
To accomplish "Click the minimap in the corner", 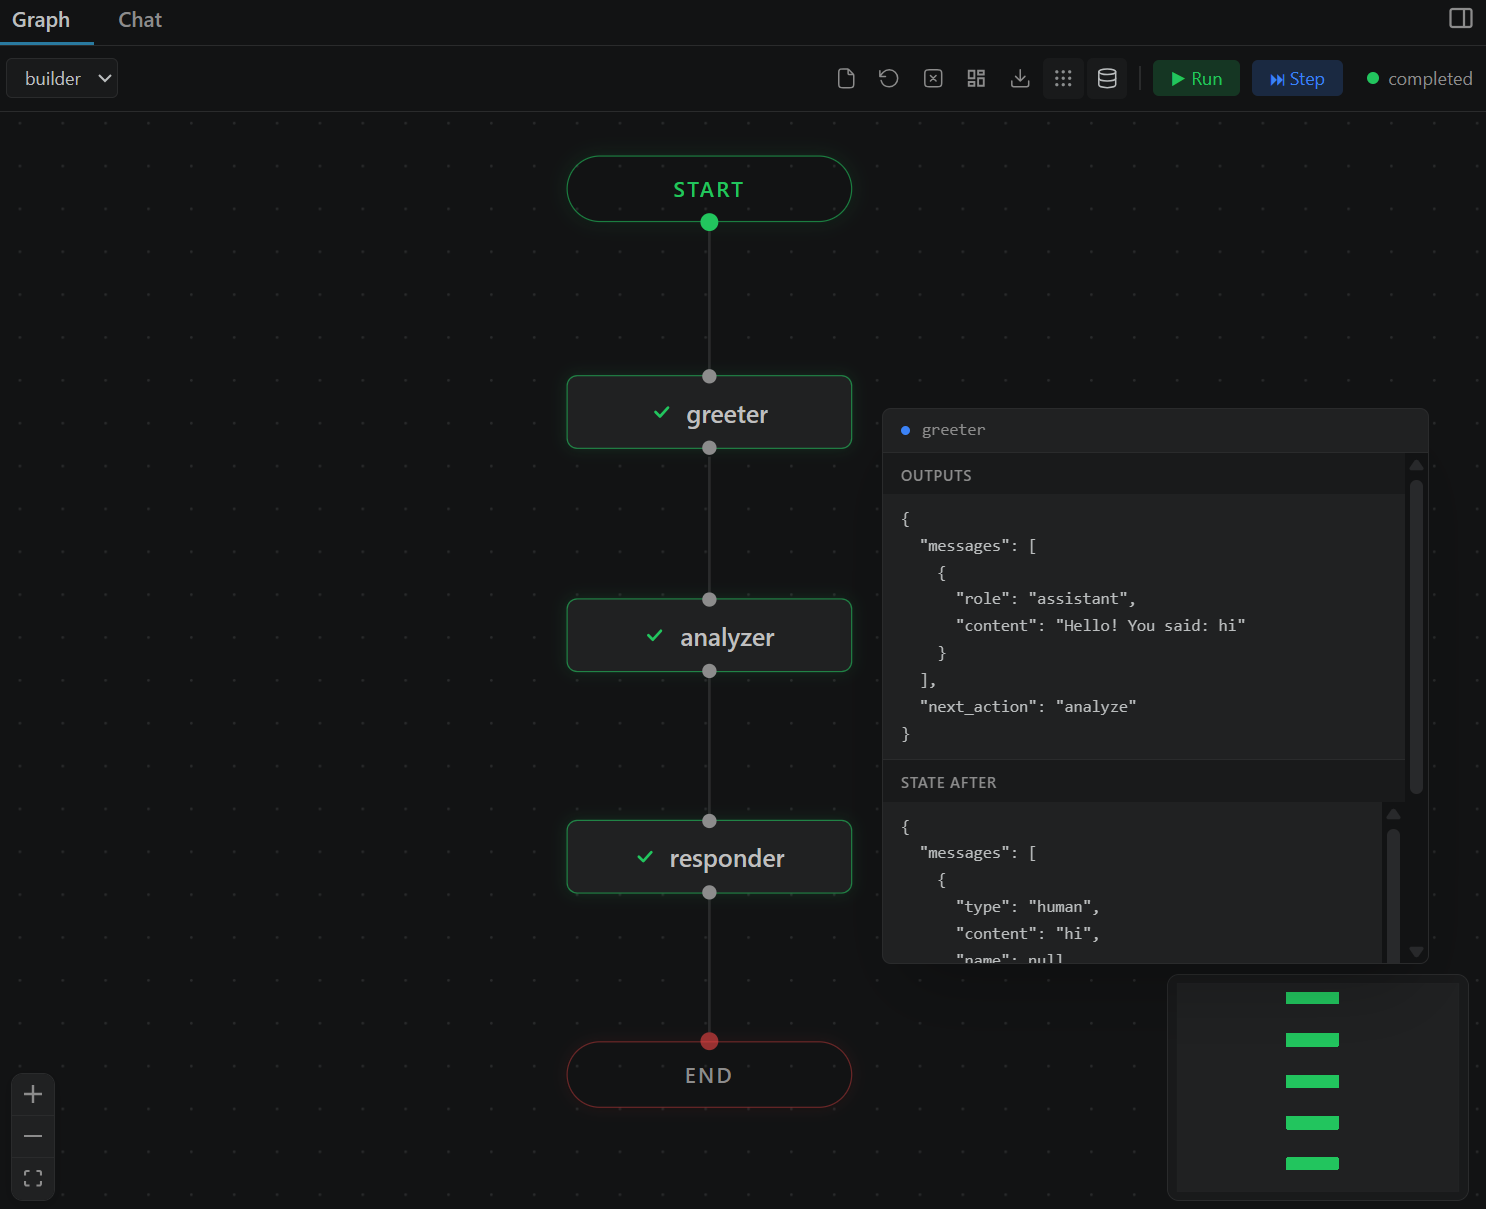I will pyautogui.click(x=1316, y=1087).
